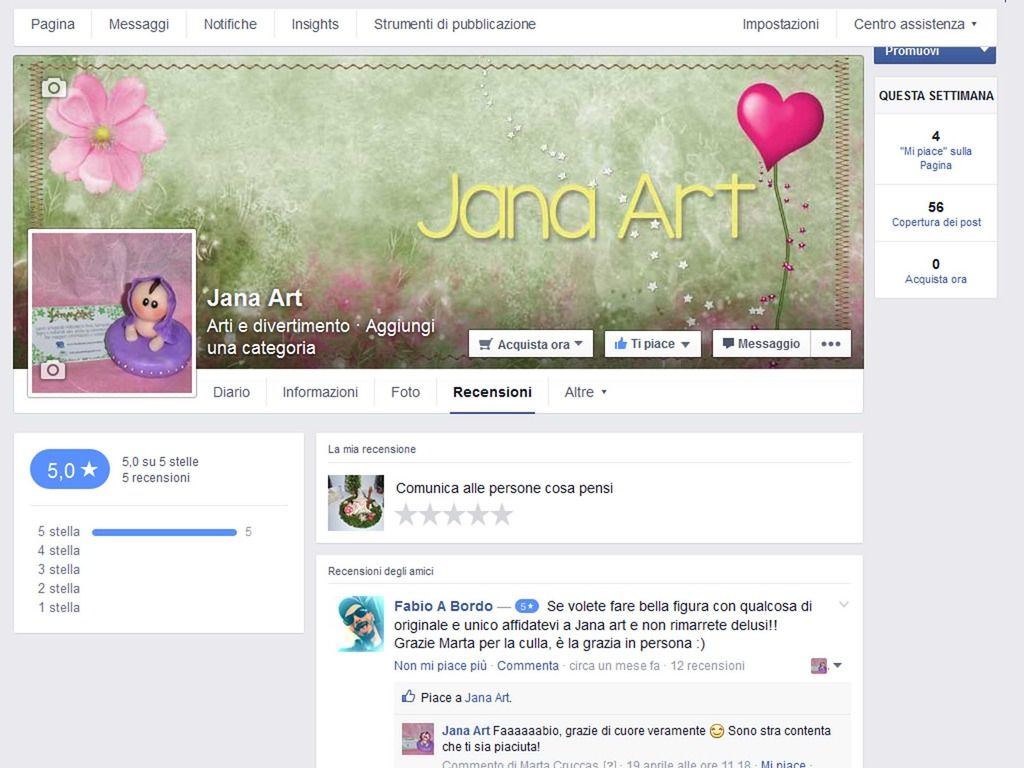Viewport: 1024px width, 768px height.
Task: Click the Jana Art profile picture
Action: pos(112,313)
